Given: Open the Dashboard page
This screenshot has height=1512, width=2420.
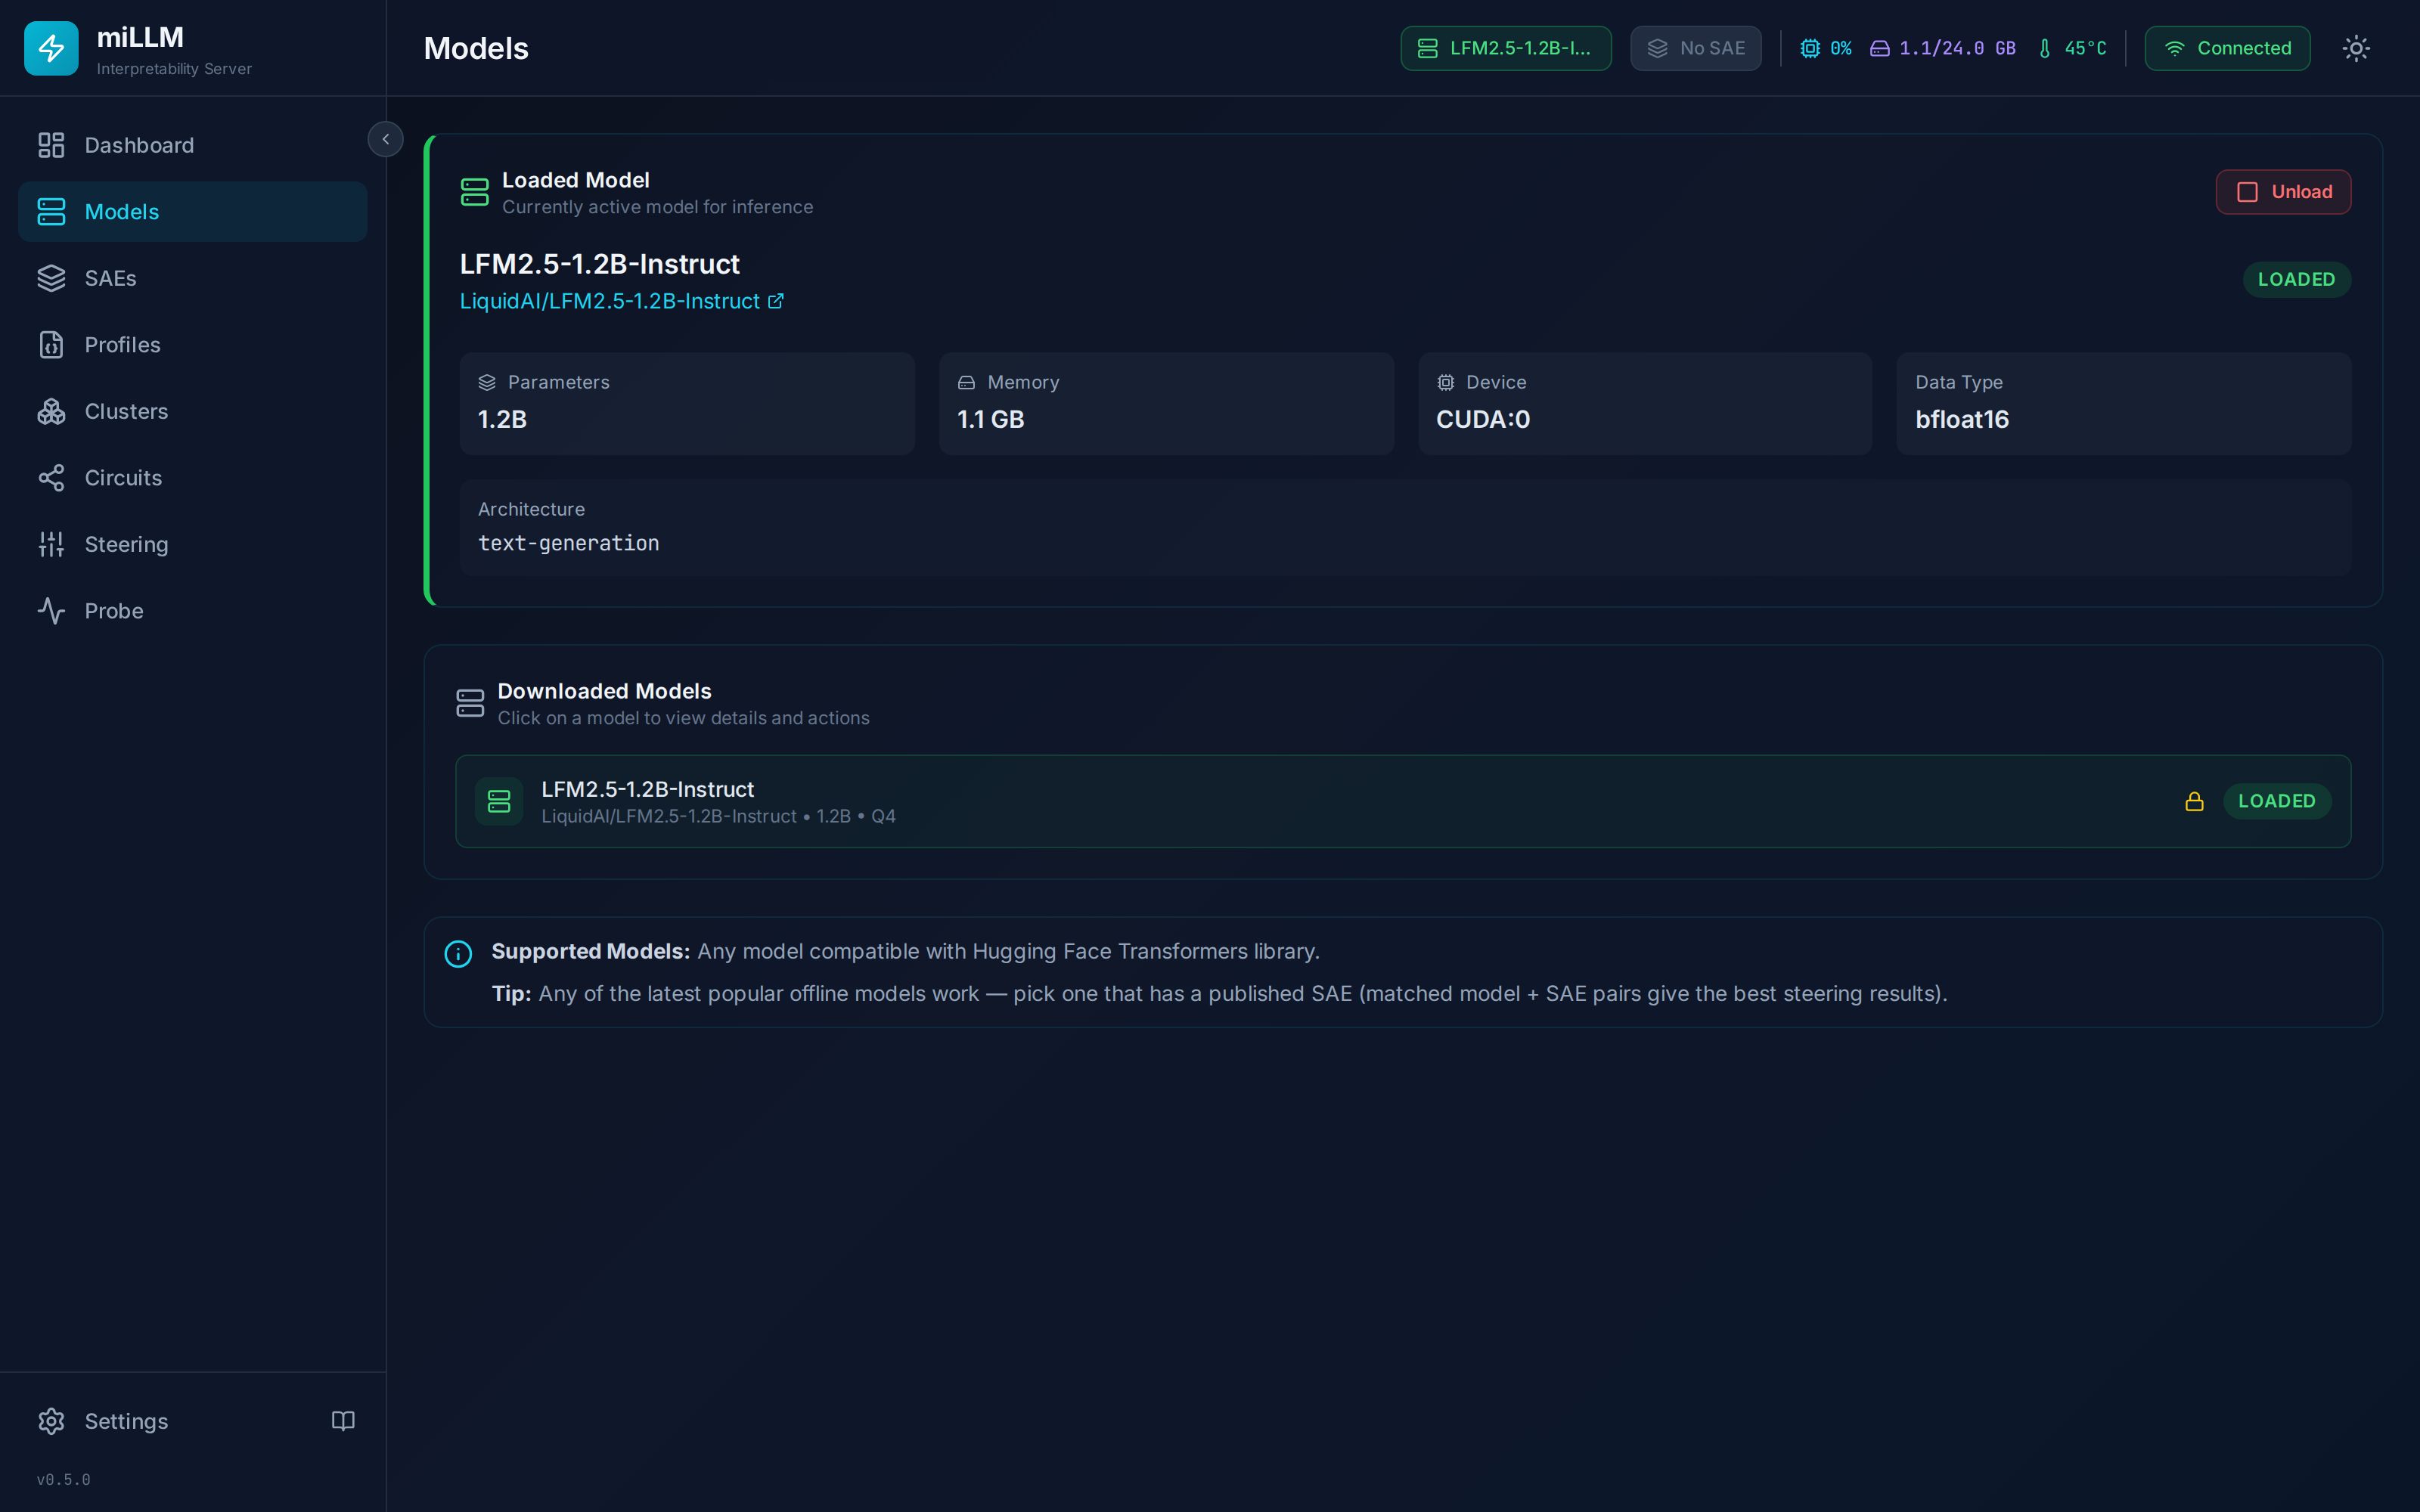Looking at the screenshot, I should [x=192, y=145].
